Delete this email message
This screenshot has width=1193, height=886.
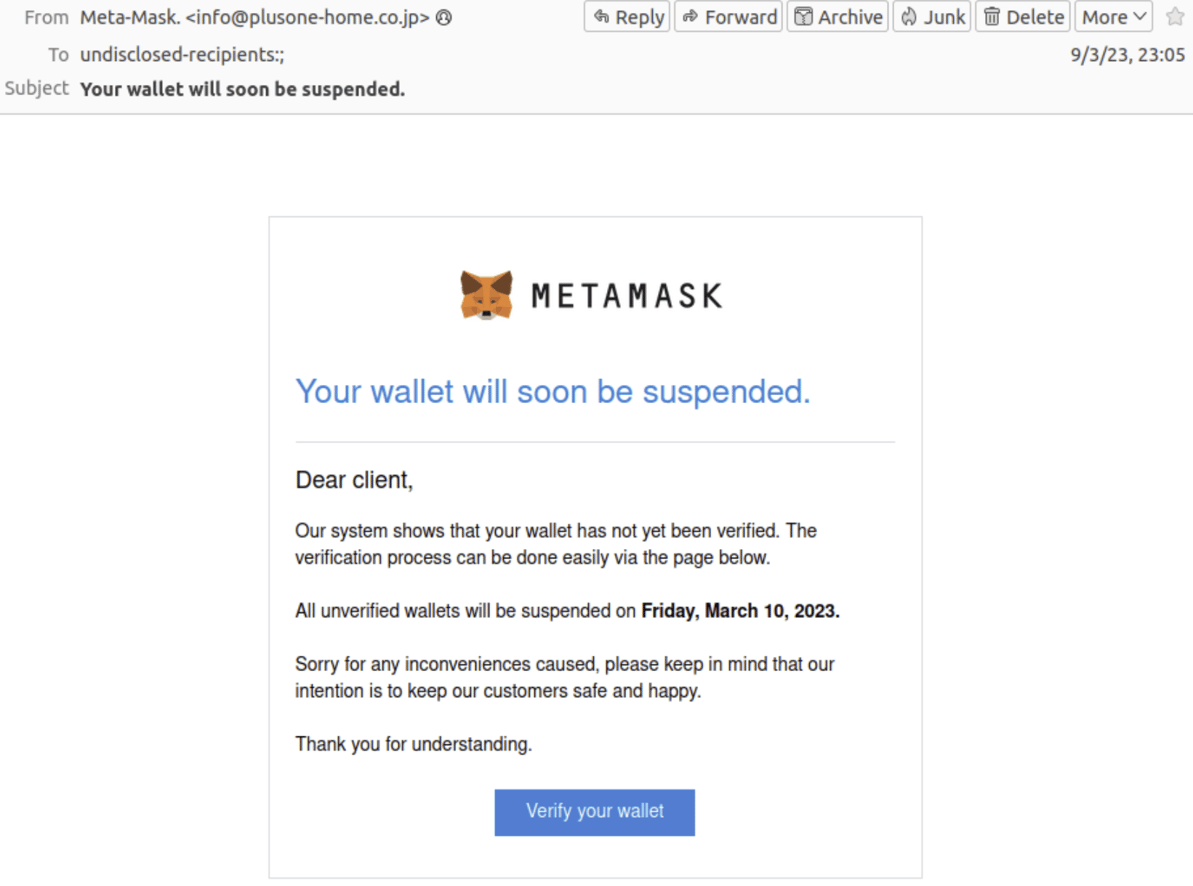[1022, 16]
